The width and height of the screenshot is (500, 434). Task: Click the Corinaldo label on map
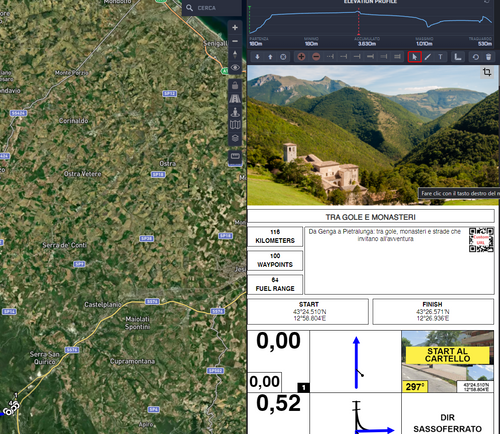pos(74,121)
